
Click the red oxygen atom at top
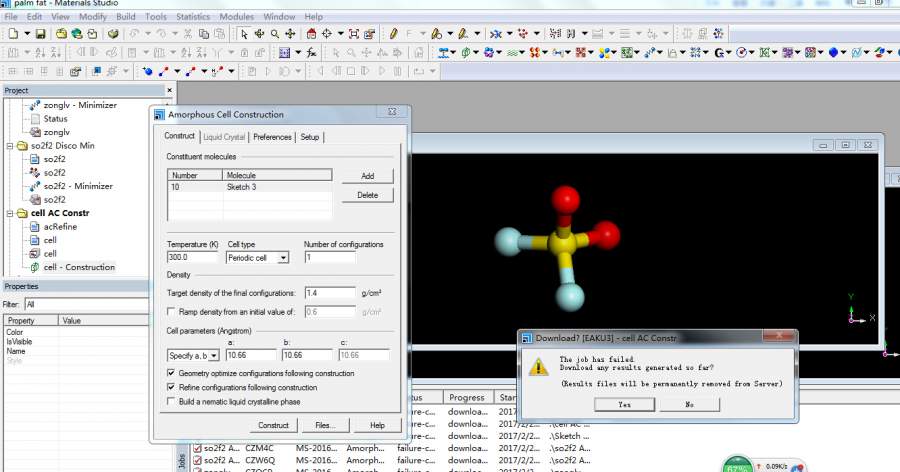tap(564, 202)
